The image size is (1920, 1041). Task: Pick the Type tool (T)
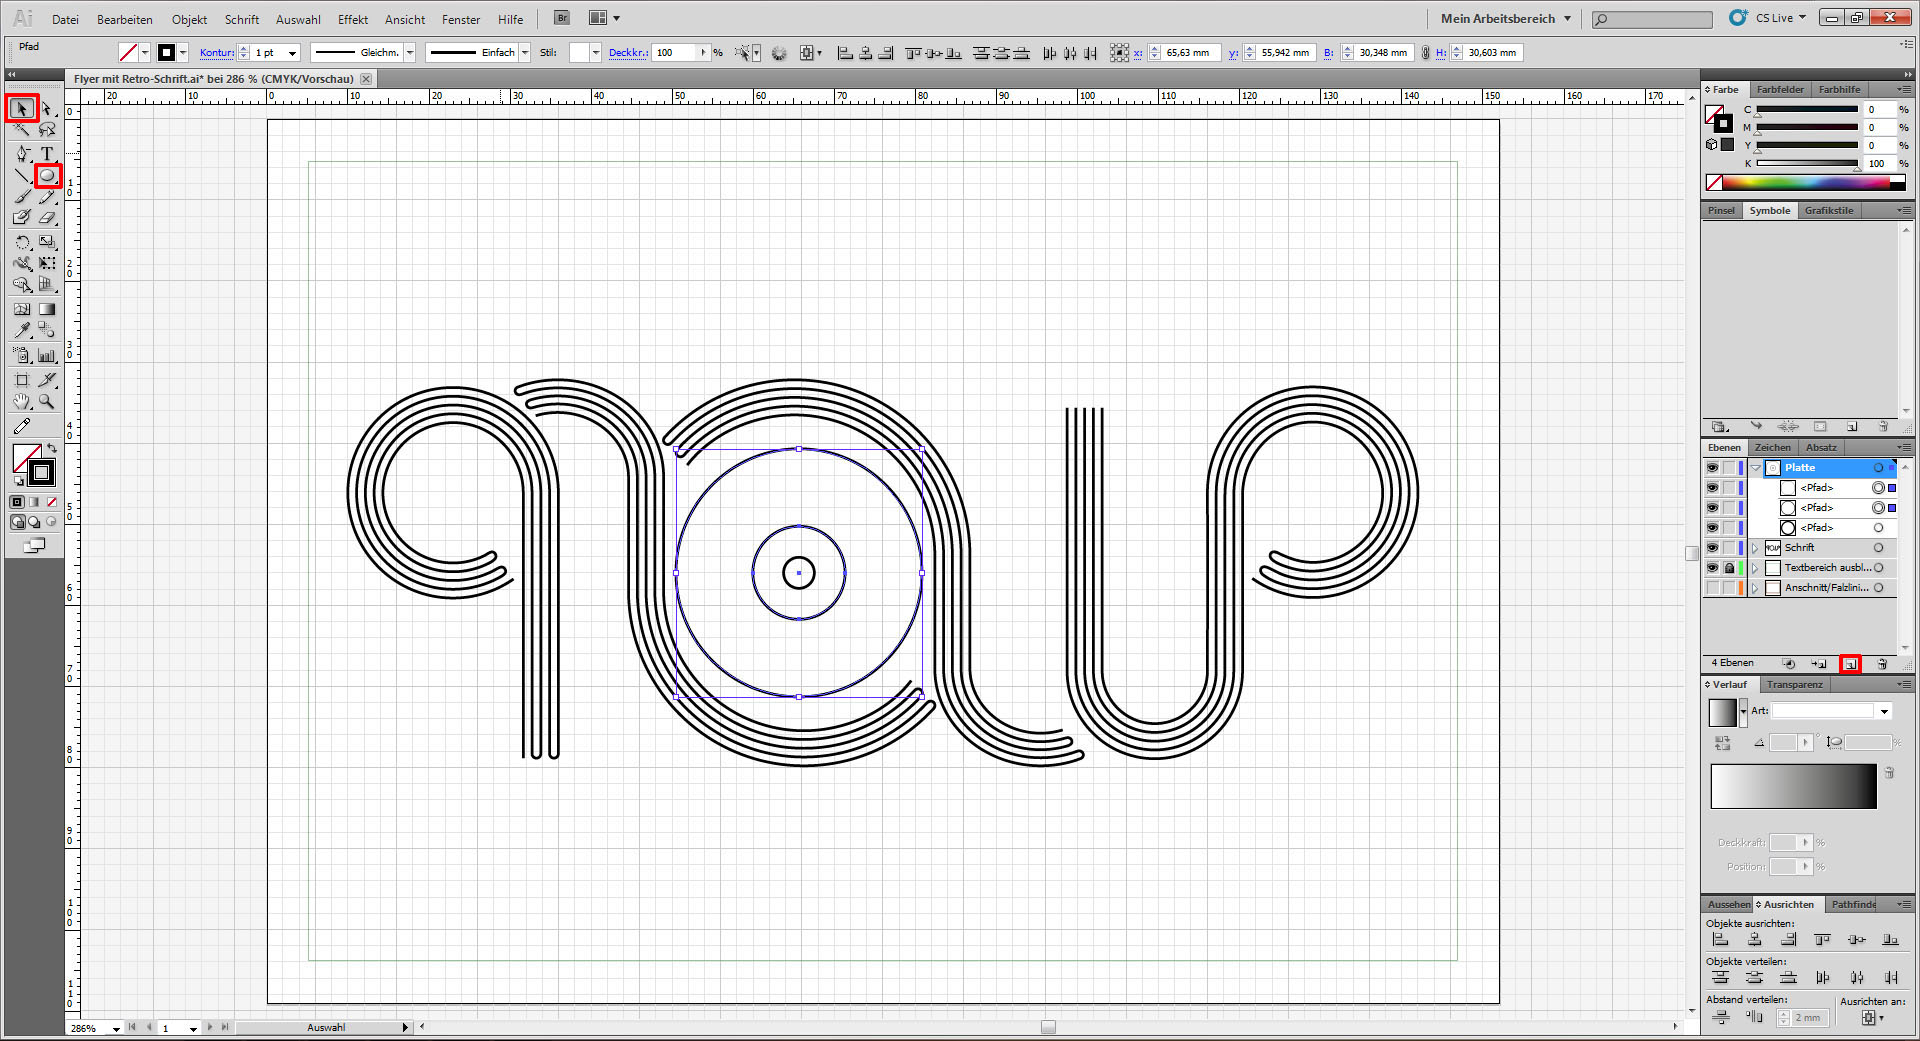tap(47, 153)
